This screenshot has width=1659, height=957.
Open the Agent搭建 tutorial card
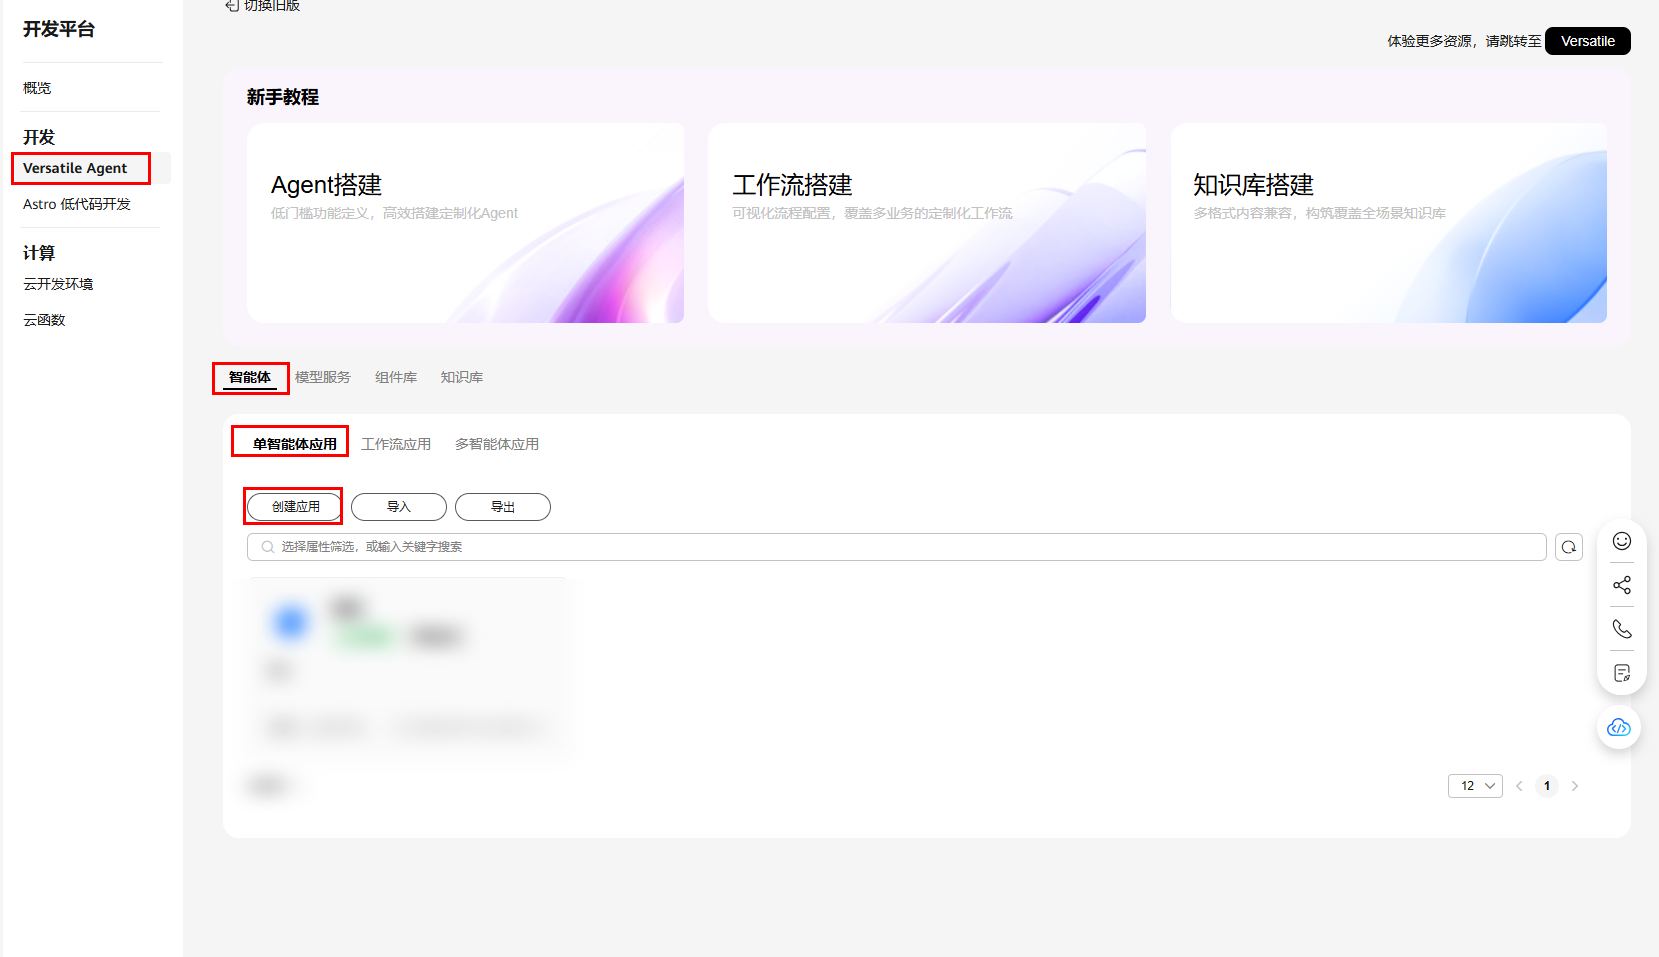(465, 223)
